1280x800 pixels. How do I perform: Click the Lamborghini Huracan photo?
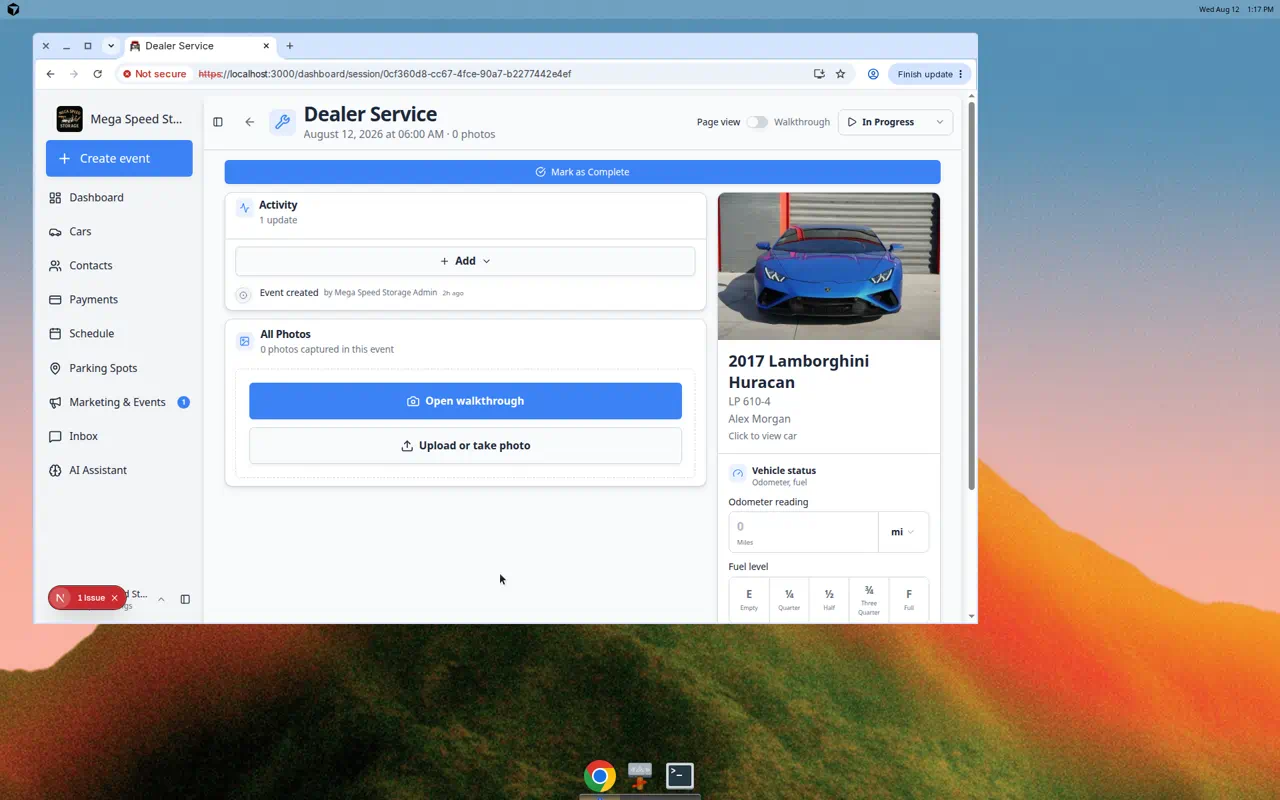[829, 266]
